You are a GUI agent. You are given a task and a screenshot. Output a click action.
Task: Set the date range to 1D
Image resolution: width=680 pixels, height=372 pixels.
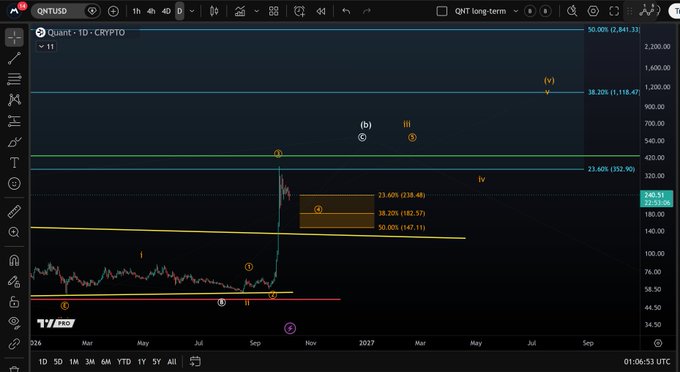click(42, 361)
